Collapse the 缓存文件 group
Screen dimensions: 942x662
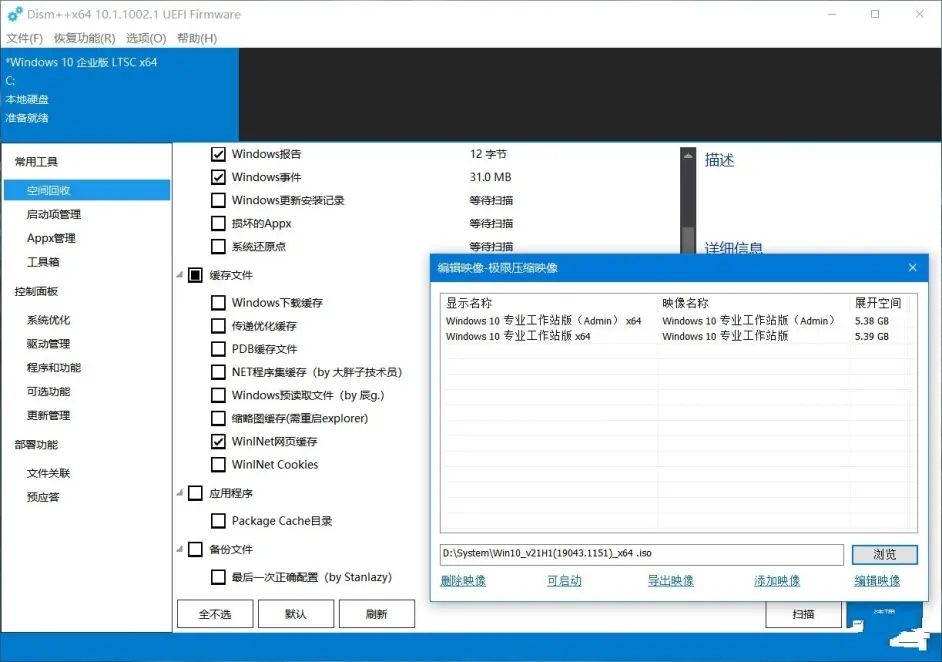point(180,275)
